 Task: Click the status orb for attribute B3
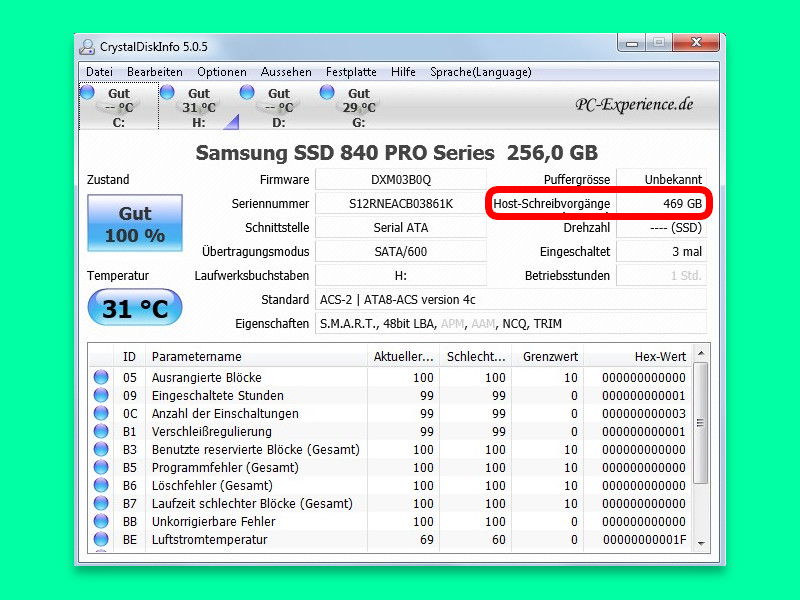click(x=101, y=449)
